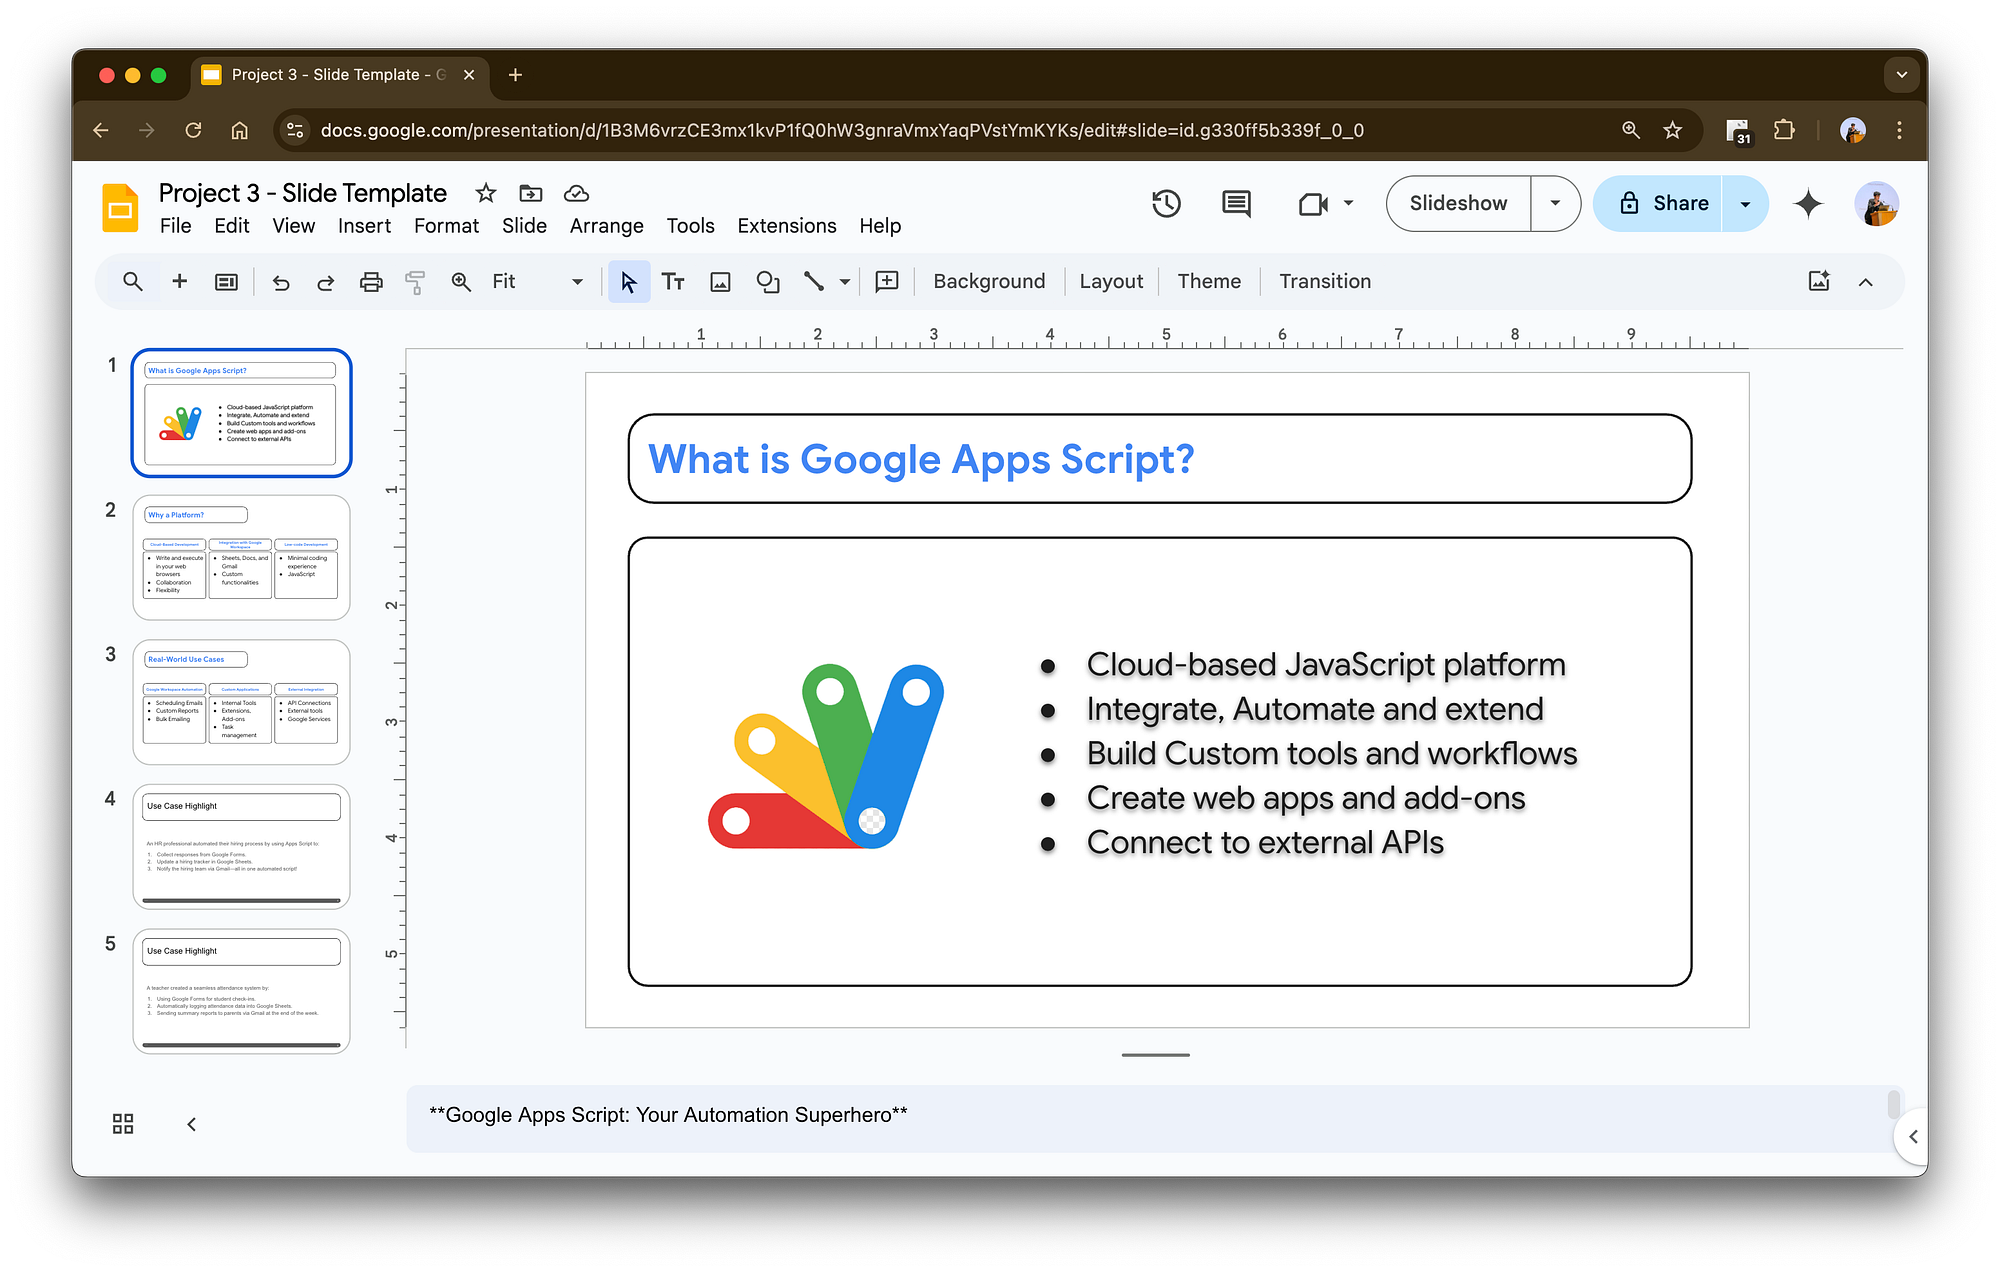
Task: Click the Theme button
Action: pyautogui.click(x=1209, y=281)
